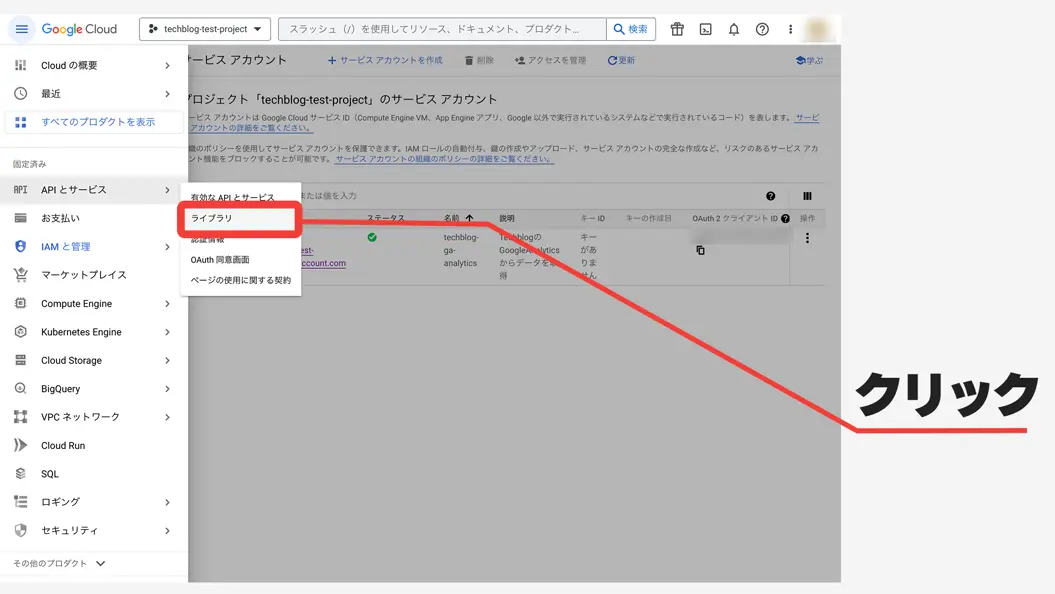Image resolution: width=1055 pixels, height=594 pixels.
Task: Click the recent clock icon
Action: click(21, 94)
